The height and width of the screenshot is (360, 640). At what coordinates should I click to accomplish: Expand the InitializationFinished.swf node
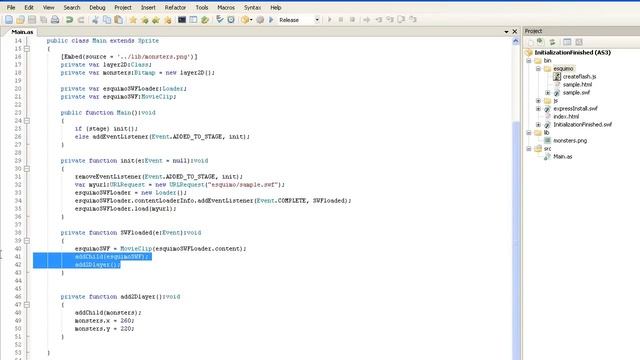tap(538, 124)
